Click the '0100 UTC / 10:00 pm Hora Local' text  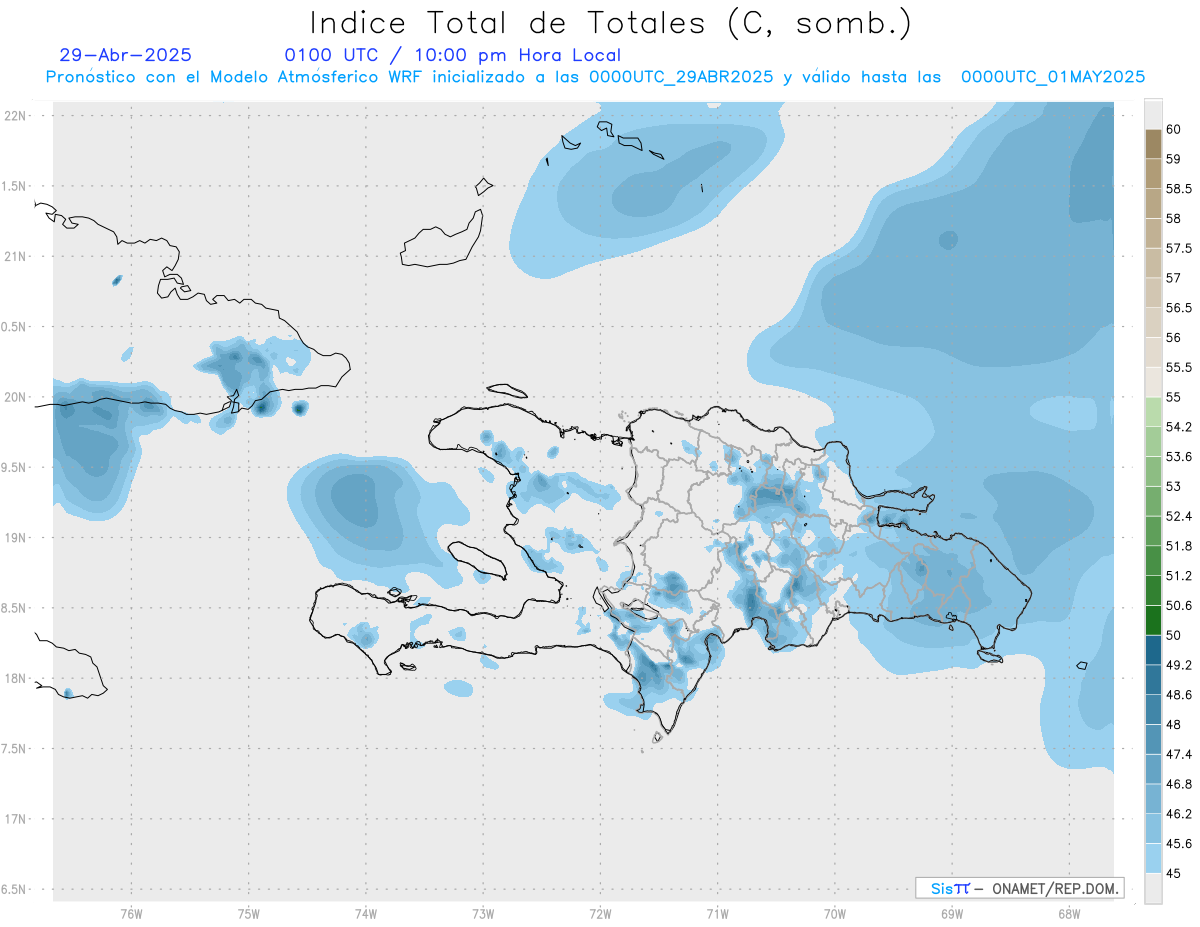[x=453, y=56]
